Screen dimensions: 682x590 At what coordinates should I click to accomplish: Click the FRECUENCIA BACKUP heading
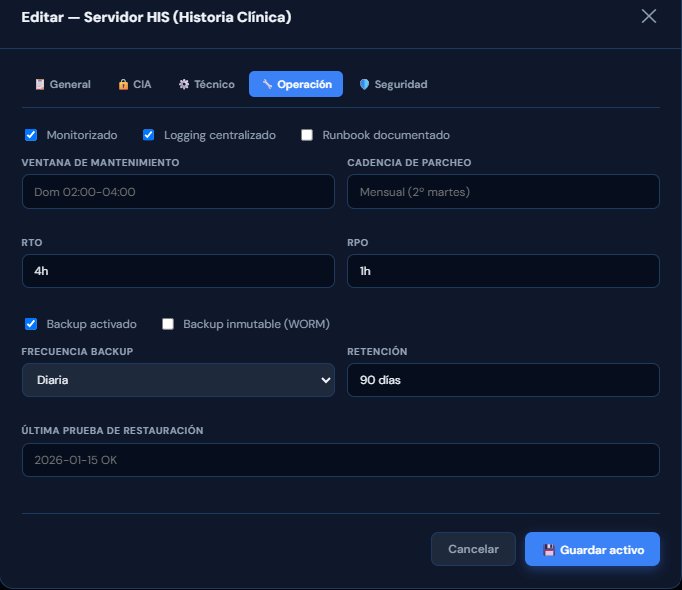77,351
